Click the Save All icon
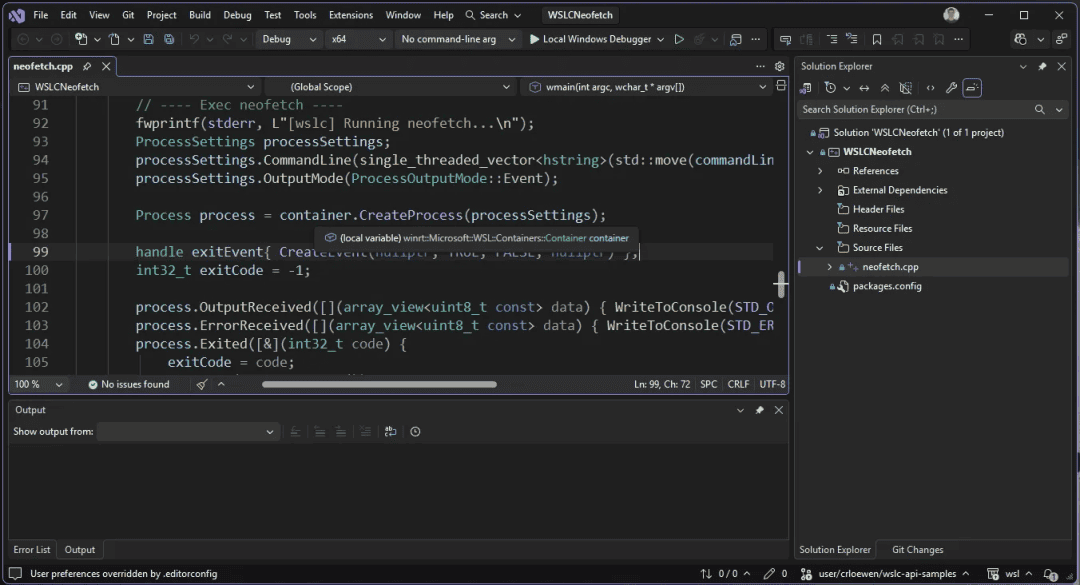 (169, 39)
